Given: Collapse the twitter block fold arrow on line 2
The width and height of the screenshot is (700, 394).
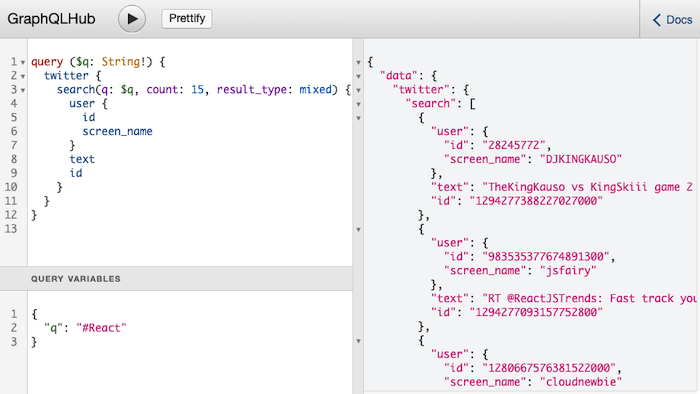Looking at the screenshot, I should coord(23,76).
